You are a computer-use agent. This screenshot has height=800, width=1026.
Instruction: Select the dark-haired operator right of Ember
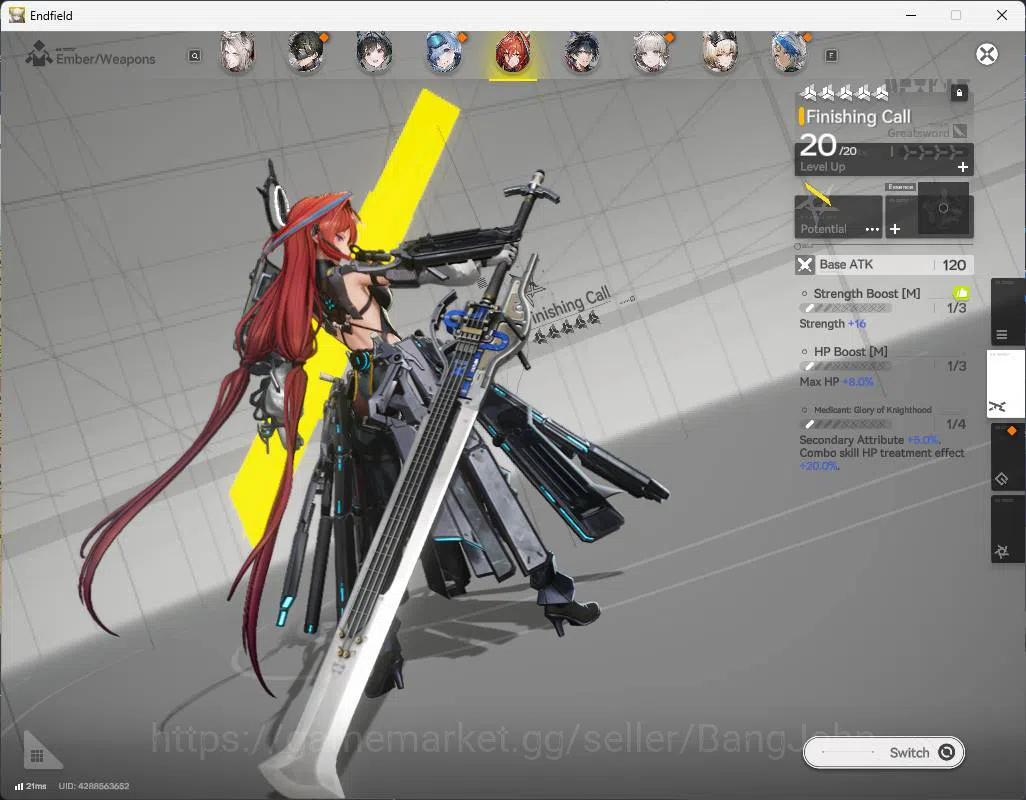[581, 52]
